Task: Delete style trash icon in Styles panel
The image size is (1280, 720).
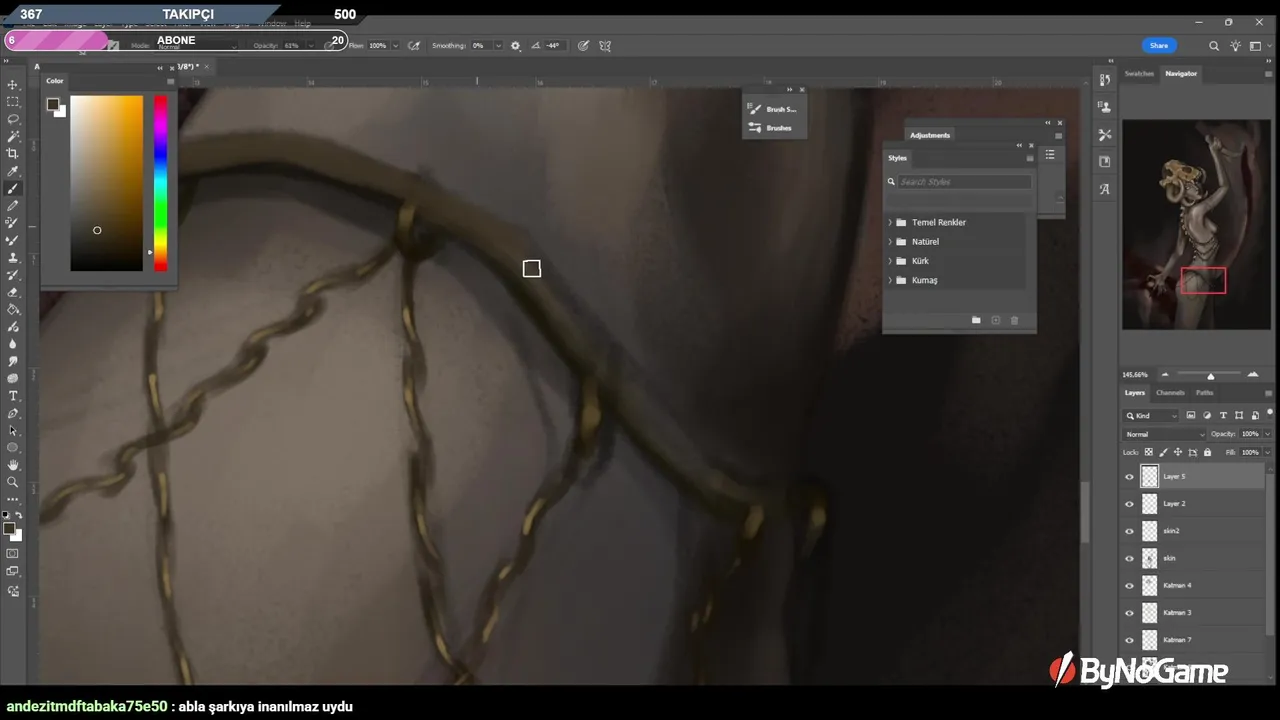Action: (x=1014, y=320)
